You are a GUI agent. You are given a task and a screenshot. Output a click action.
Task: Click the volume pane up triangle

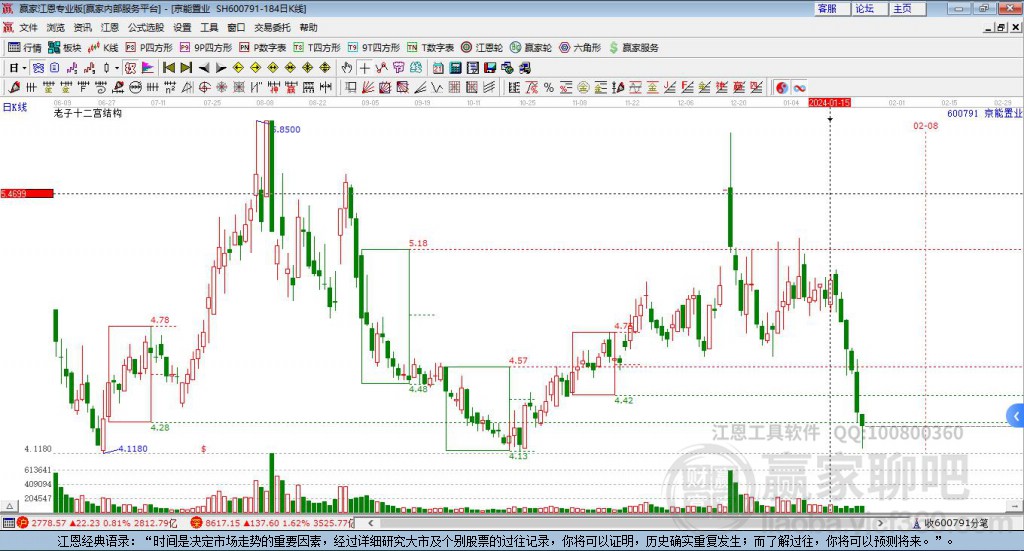(x=8, y=506)
